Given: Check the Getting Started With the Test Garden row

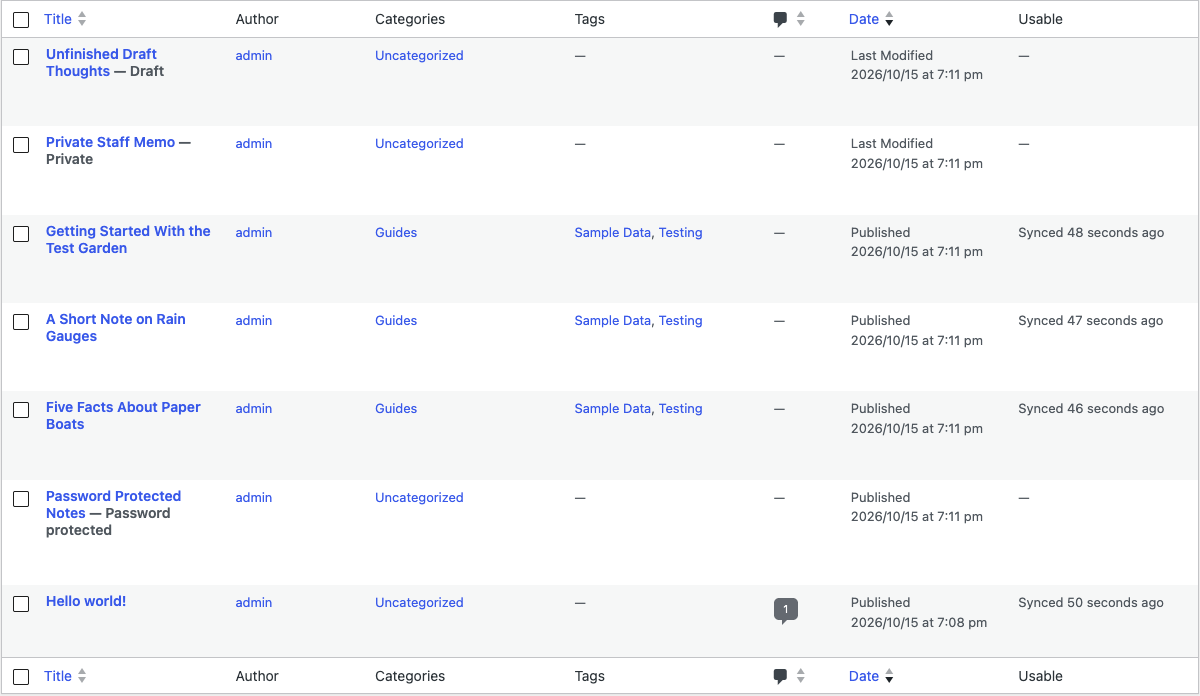Looking at the screenshot, I should click(21, 234).
